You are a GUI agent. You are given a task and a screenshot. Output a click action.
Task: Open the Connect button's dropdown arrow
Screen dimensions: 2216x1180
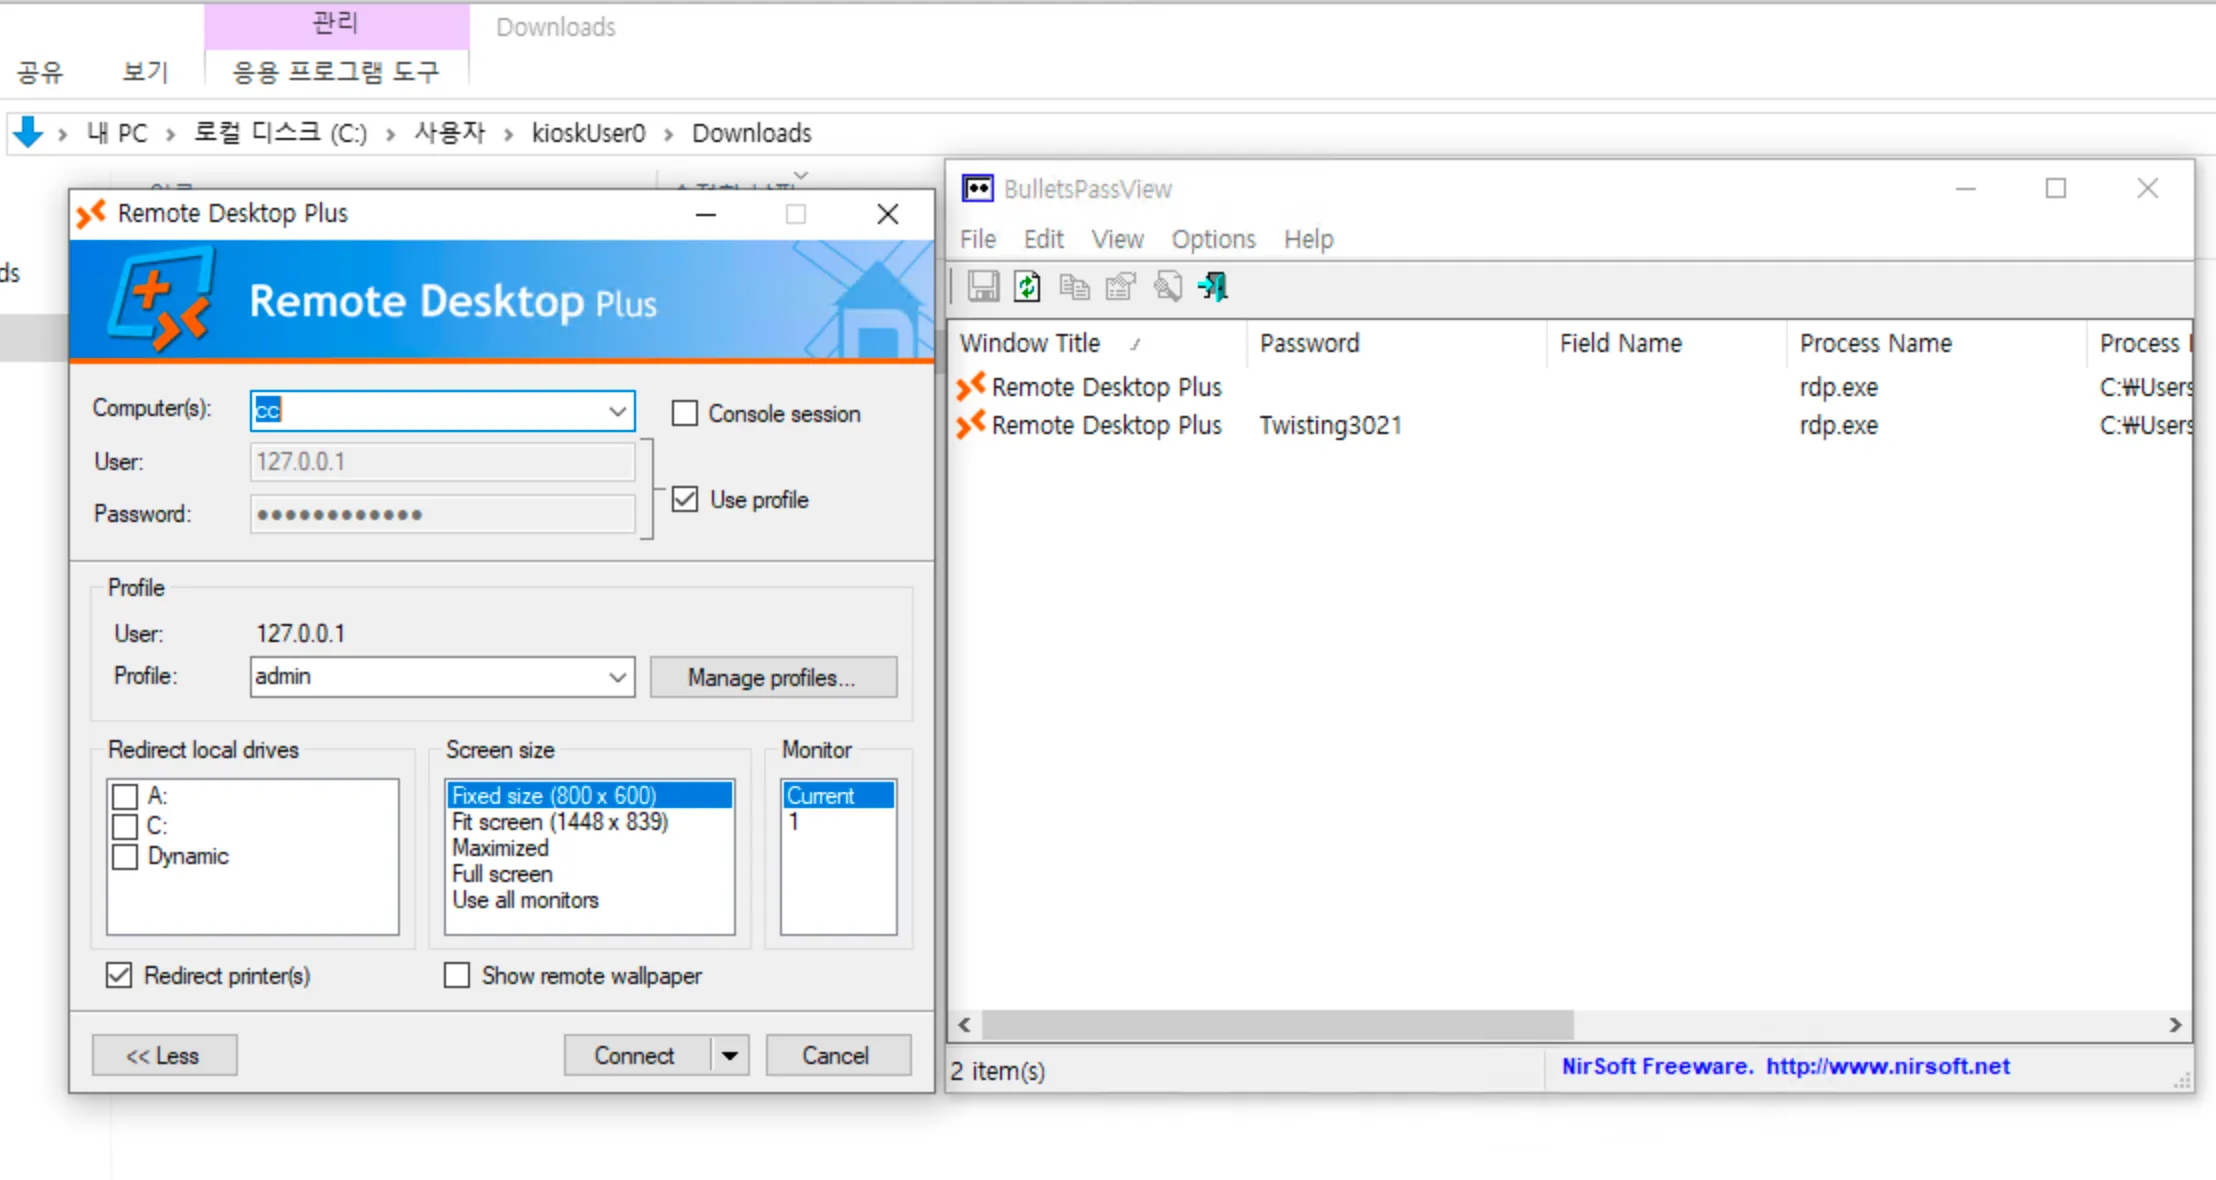tap(730, 1055)
